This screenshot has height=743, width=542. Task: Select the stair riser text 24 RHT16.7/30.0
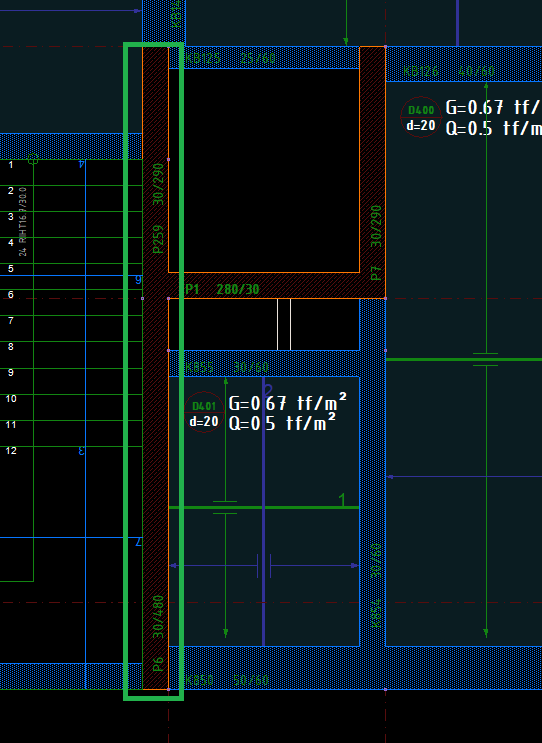click(x=23, y=221)
